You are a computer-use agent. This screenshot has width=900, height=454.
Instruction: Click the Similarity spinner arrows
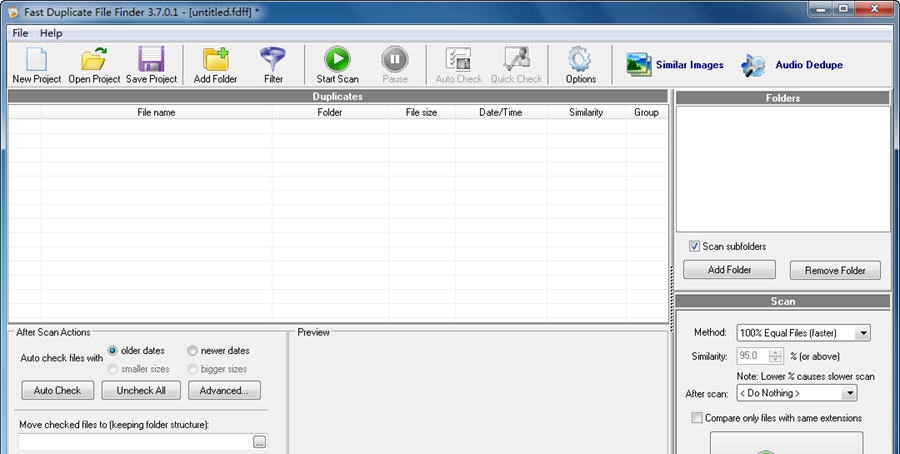(776, 356)
